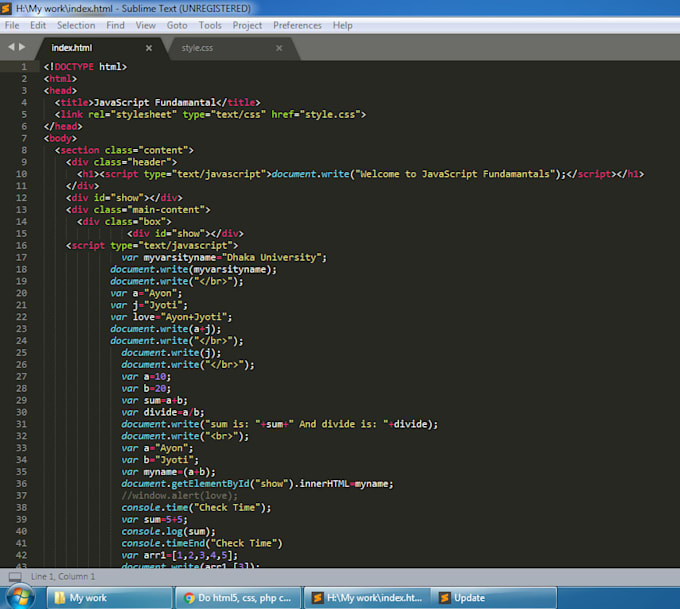This screenshot has height=609, width=680.
Task: Select Sublime Text index.html taskbar button
Action: (x=366, y=598)
